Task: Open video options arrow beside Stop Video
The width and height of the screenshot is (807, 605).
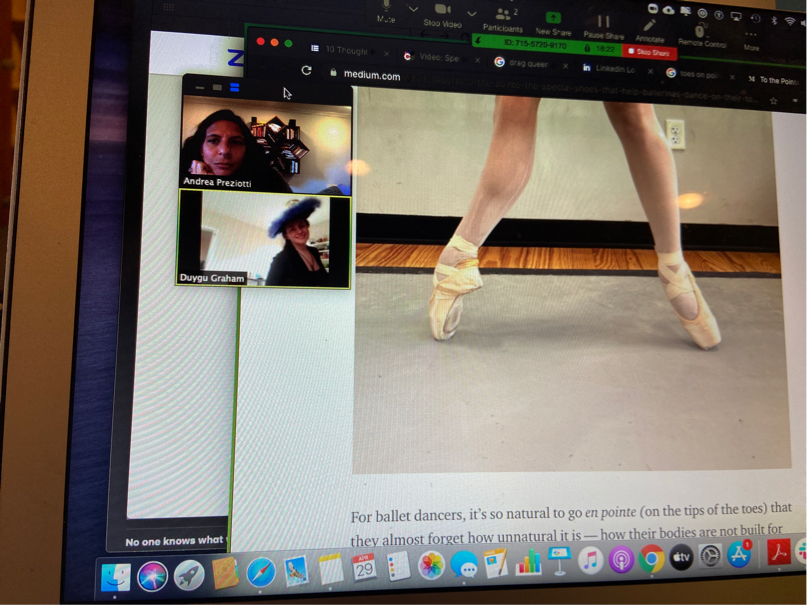Action: 471,14
